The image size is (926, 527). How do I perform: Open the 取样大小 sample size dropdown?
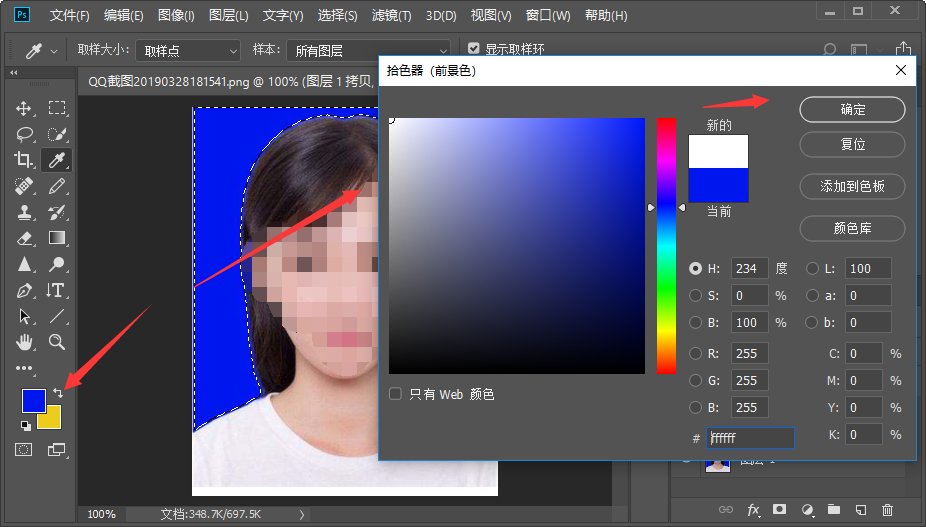188,51
